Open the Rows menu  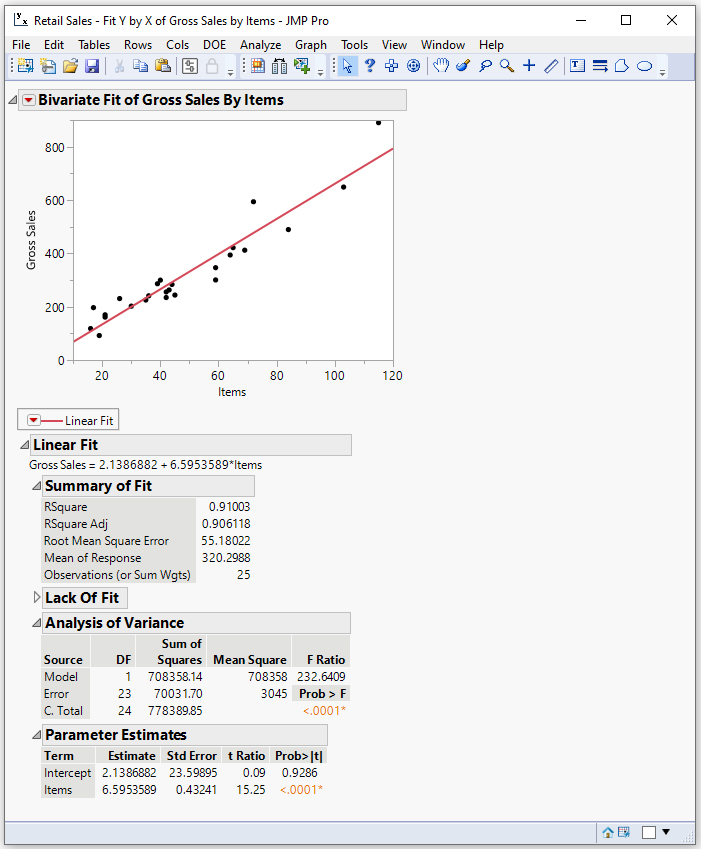137,44
